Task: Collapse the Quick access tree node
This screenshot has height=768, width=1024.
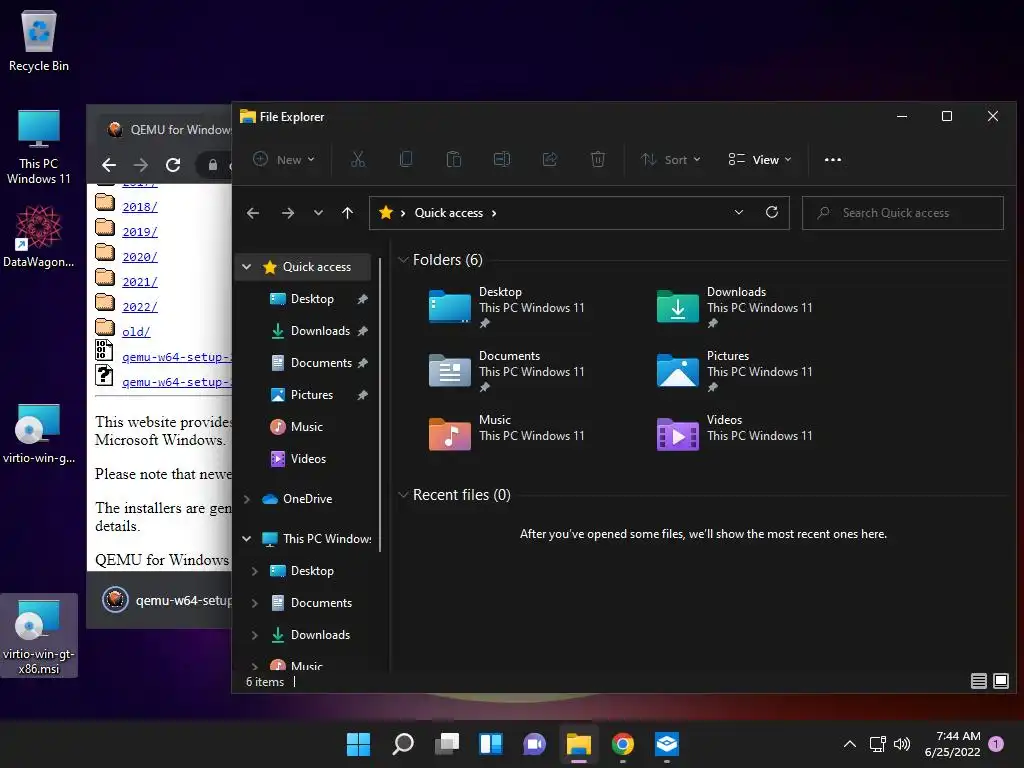Action: pos(247,266)
